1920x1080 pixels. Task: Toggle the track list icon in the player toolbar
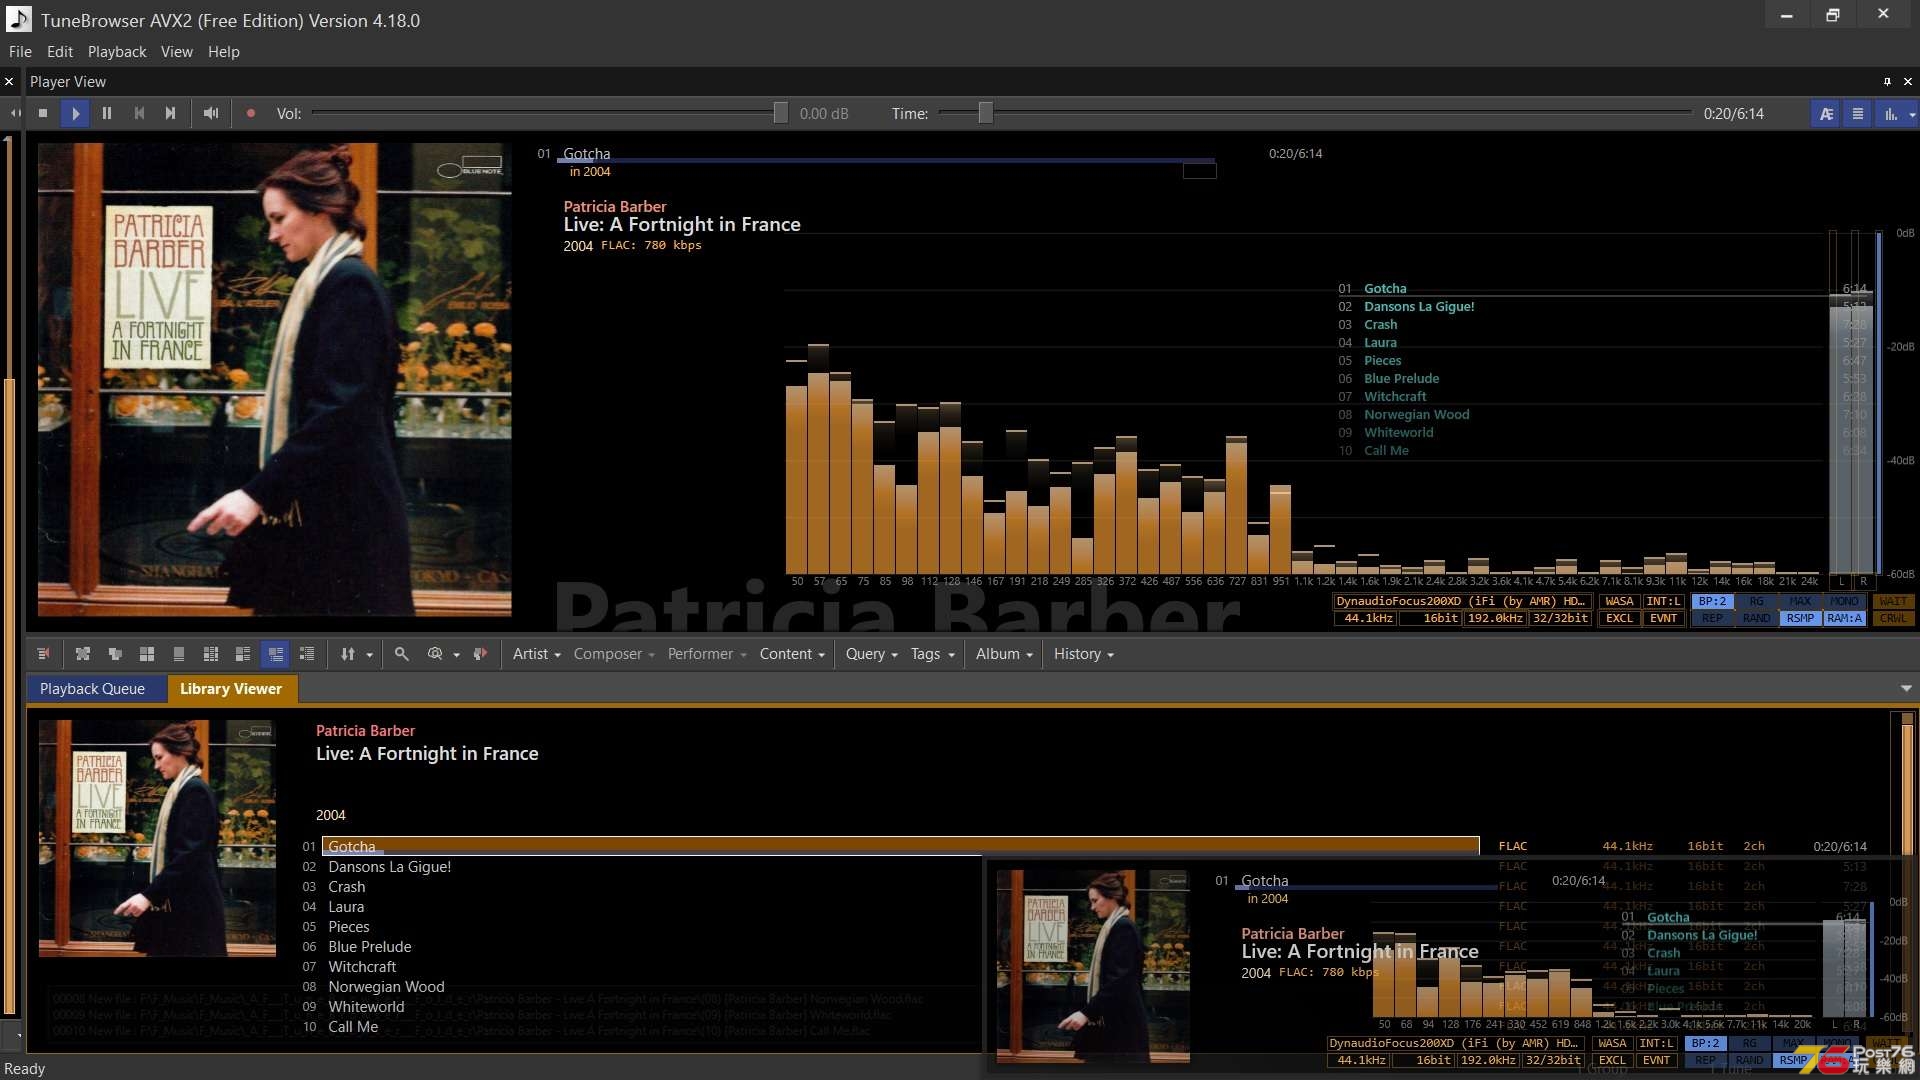[1858, 114]
